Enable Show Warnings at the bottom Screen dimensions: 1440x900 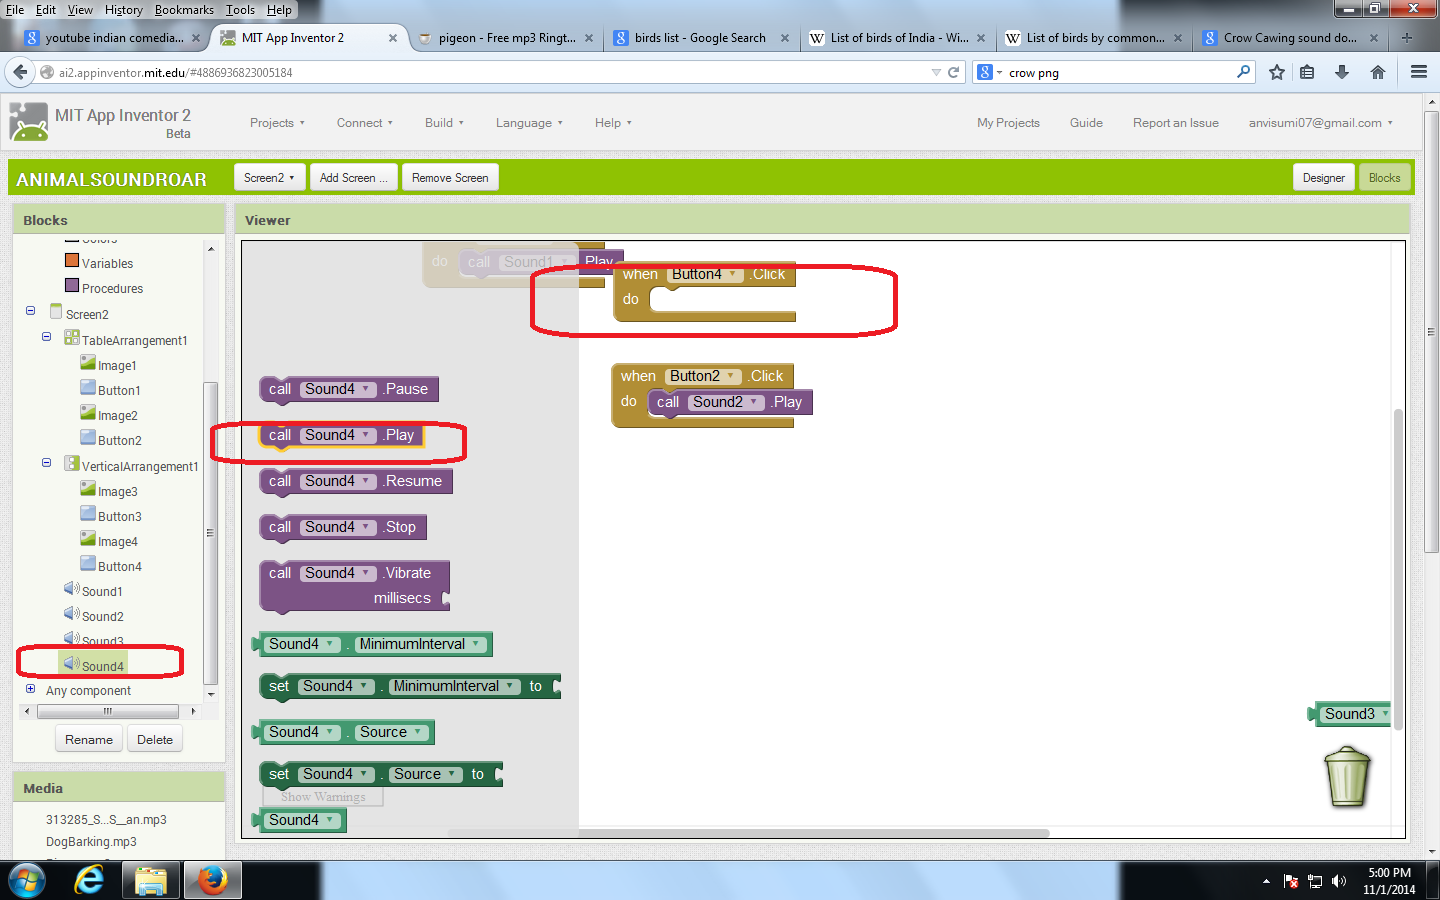322,796
